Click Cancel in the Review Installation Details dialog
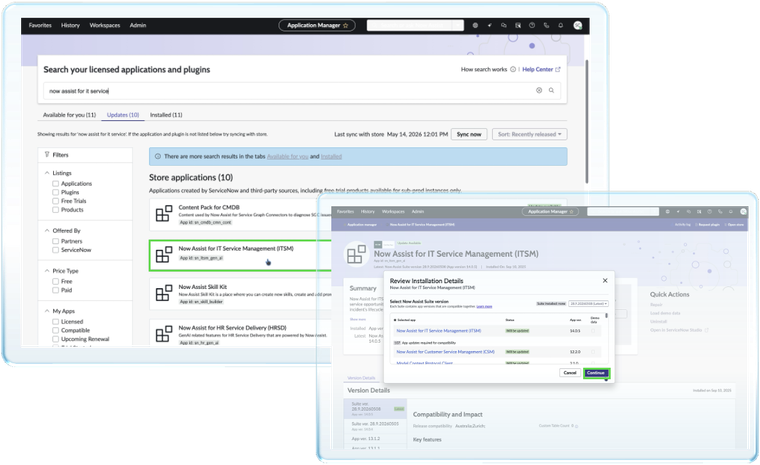 tap(570, 373)
